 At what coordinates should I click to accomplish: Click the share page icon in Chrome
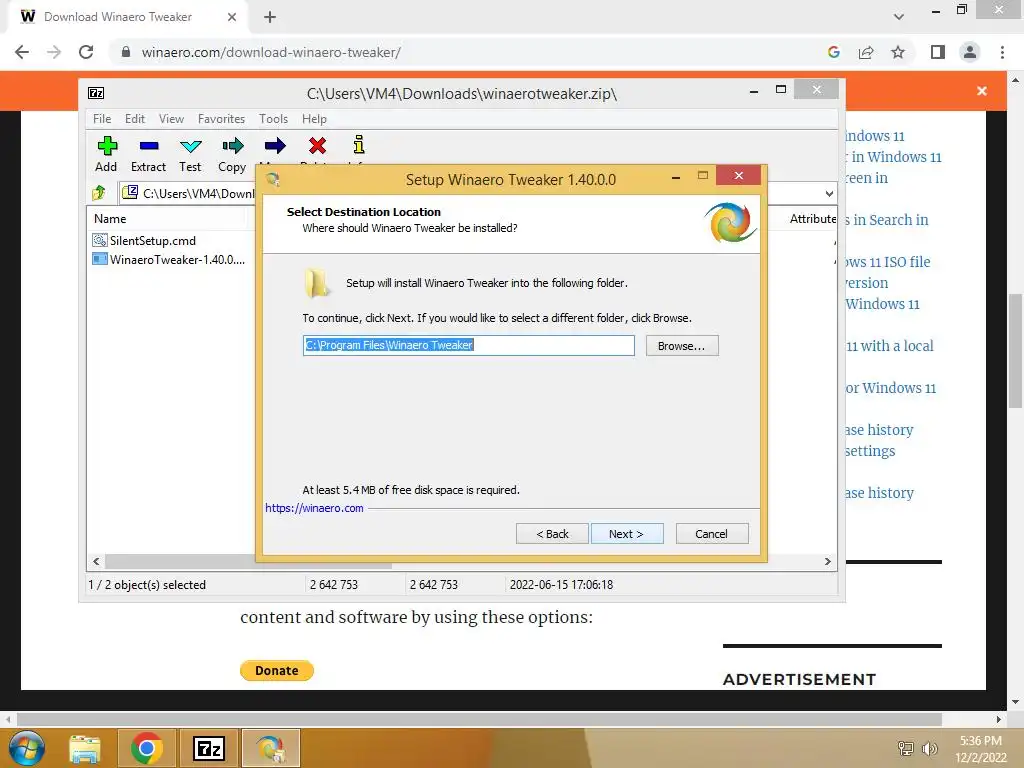[x=866, y=52]
